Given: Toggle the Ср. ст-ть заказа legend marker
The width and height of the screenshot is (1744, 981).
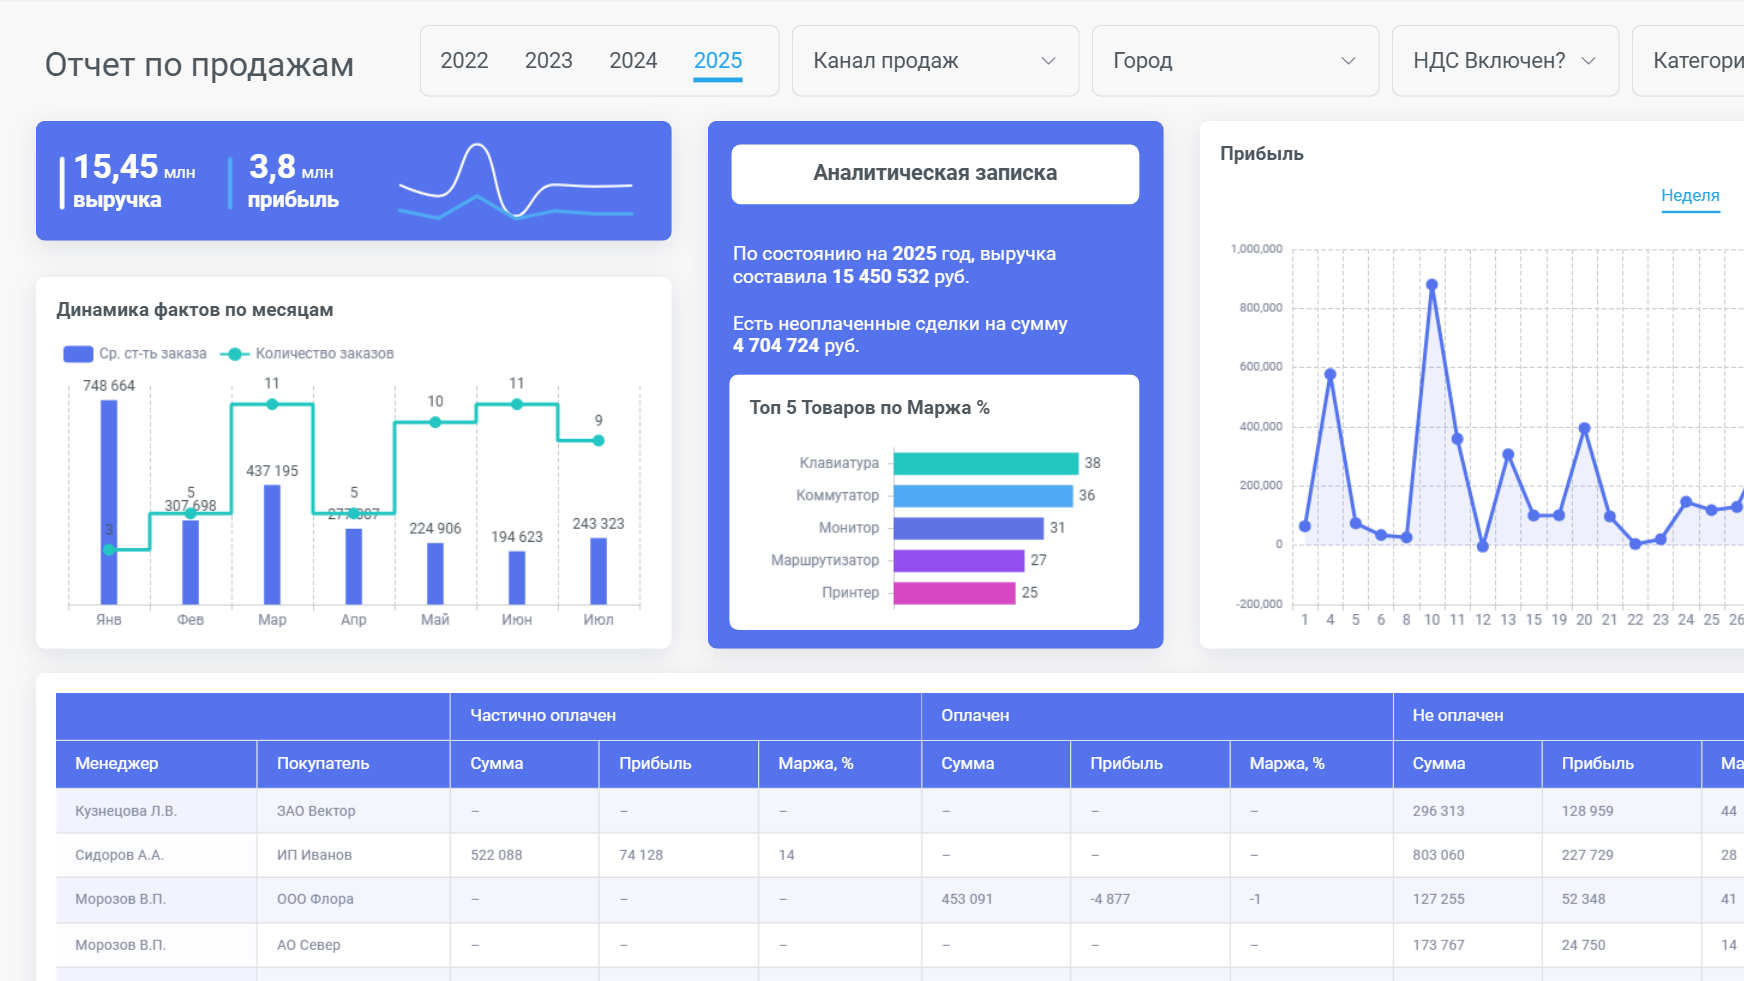Looking at the screenshot, I should coord(78,354).
